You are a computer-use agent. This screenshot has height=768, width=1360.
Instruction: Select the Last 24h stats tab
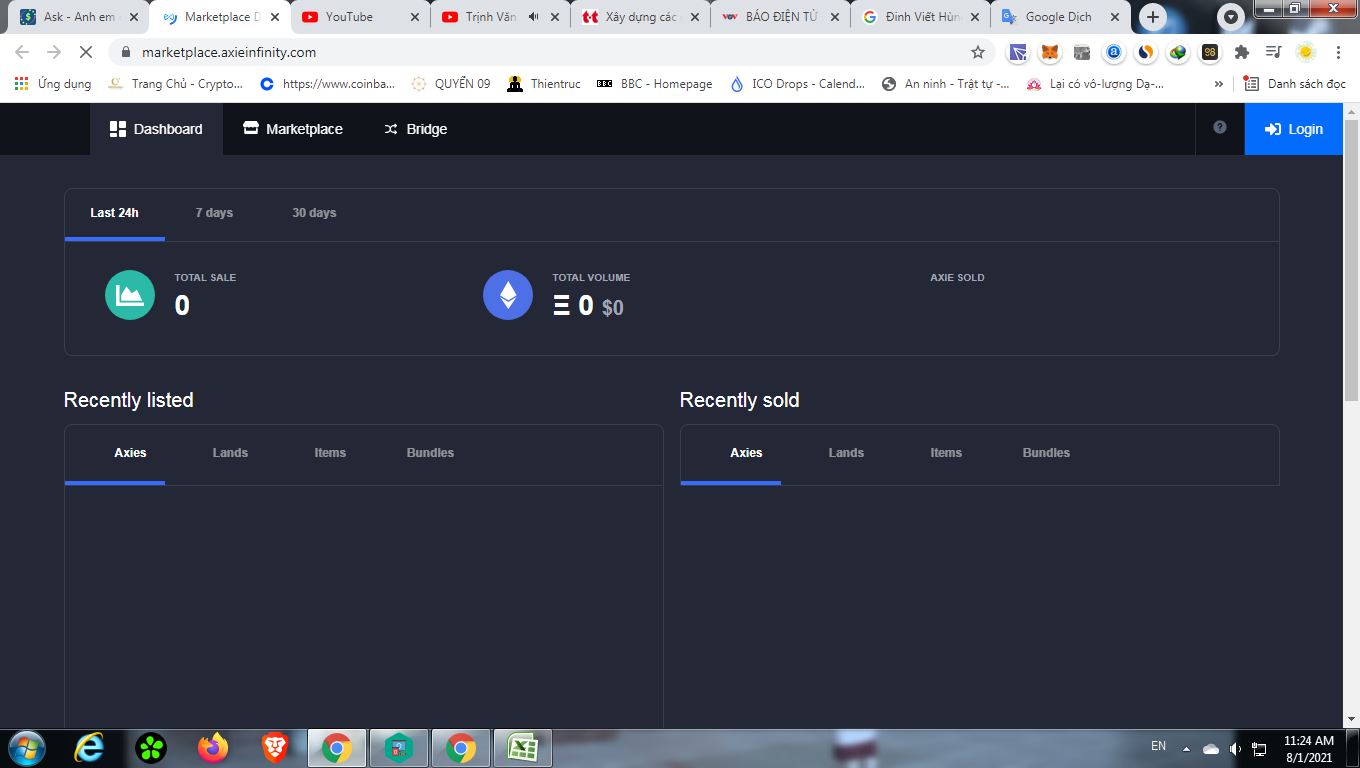pyautogui.click(x=115, y=213)
